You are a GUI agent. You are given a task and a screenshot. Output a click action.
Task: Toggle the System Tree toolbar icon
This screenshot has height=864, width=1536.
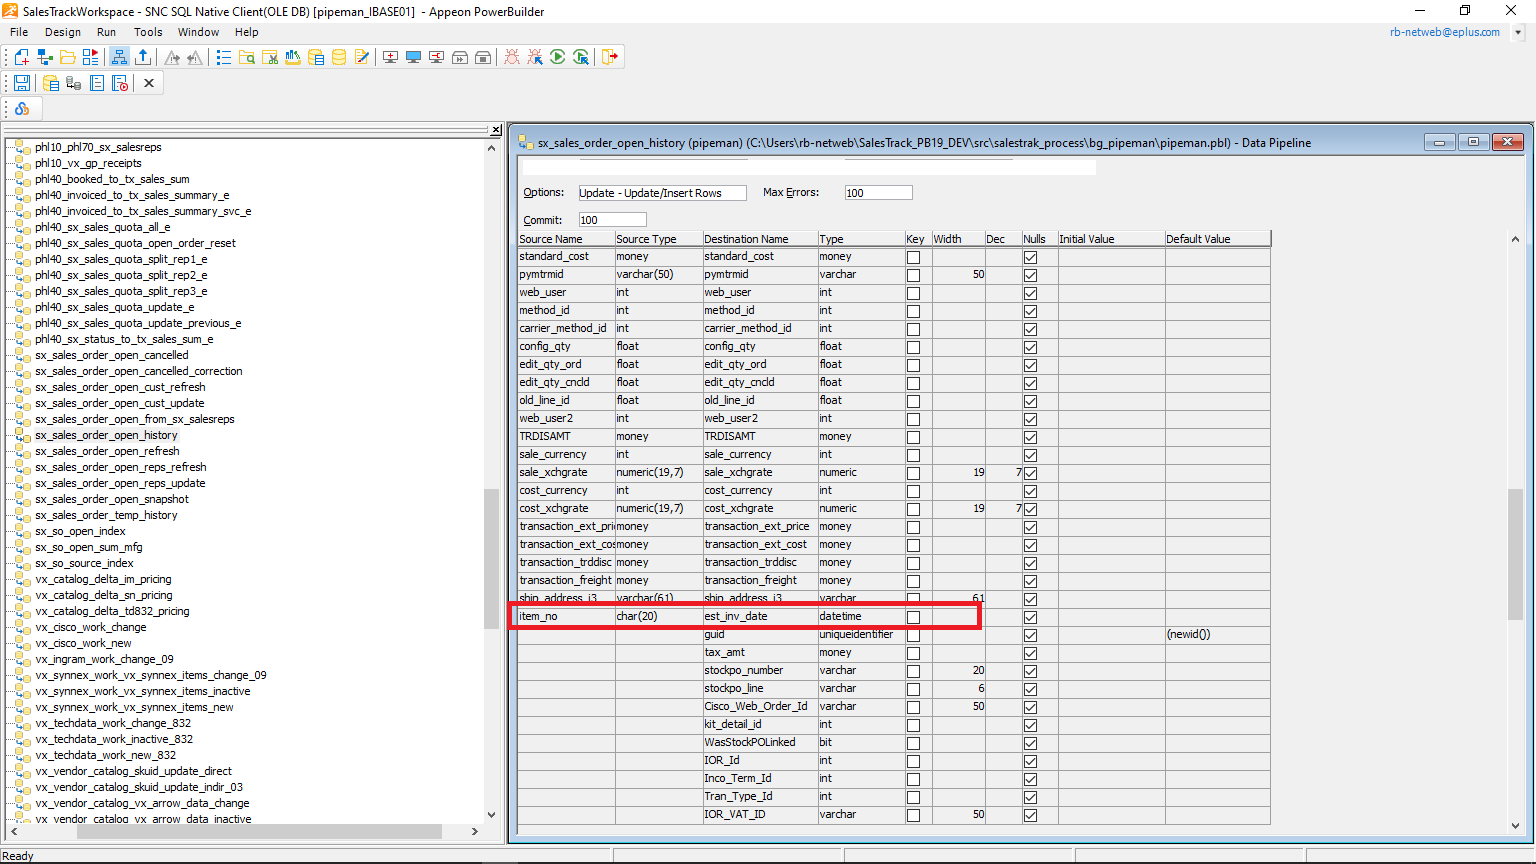pos(119,57)
